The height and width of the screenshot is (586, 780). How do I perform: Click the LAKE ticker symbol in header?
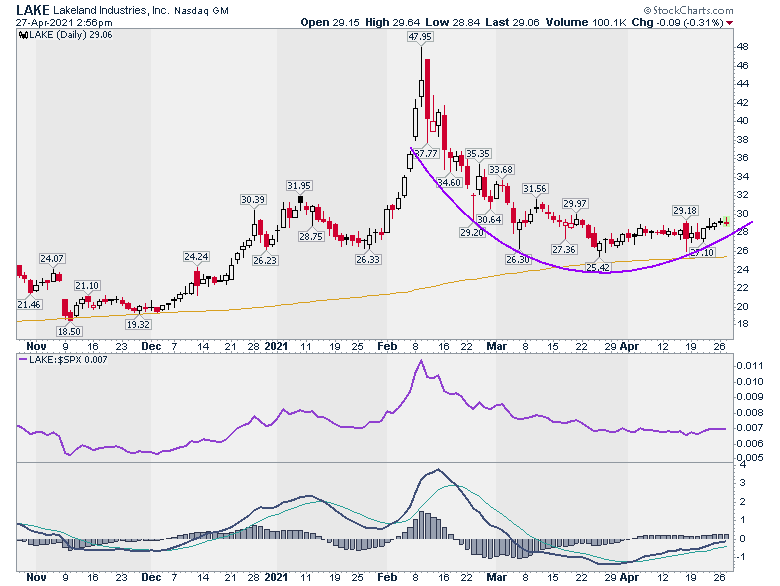33,10
